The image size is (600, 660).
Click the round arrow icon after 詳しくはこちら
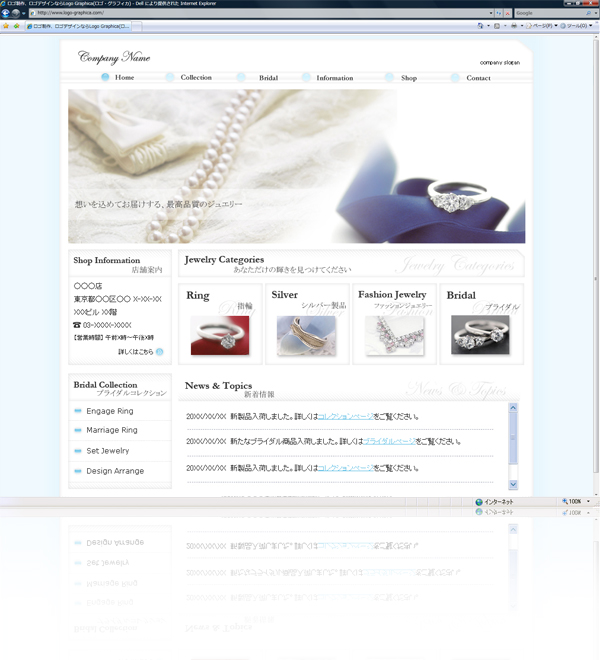(160, 351)
